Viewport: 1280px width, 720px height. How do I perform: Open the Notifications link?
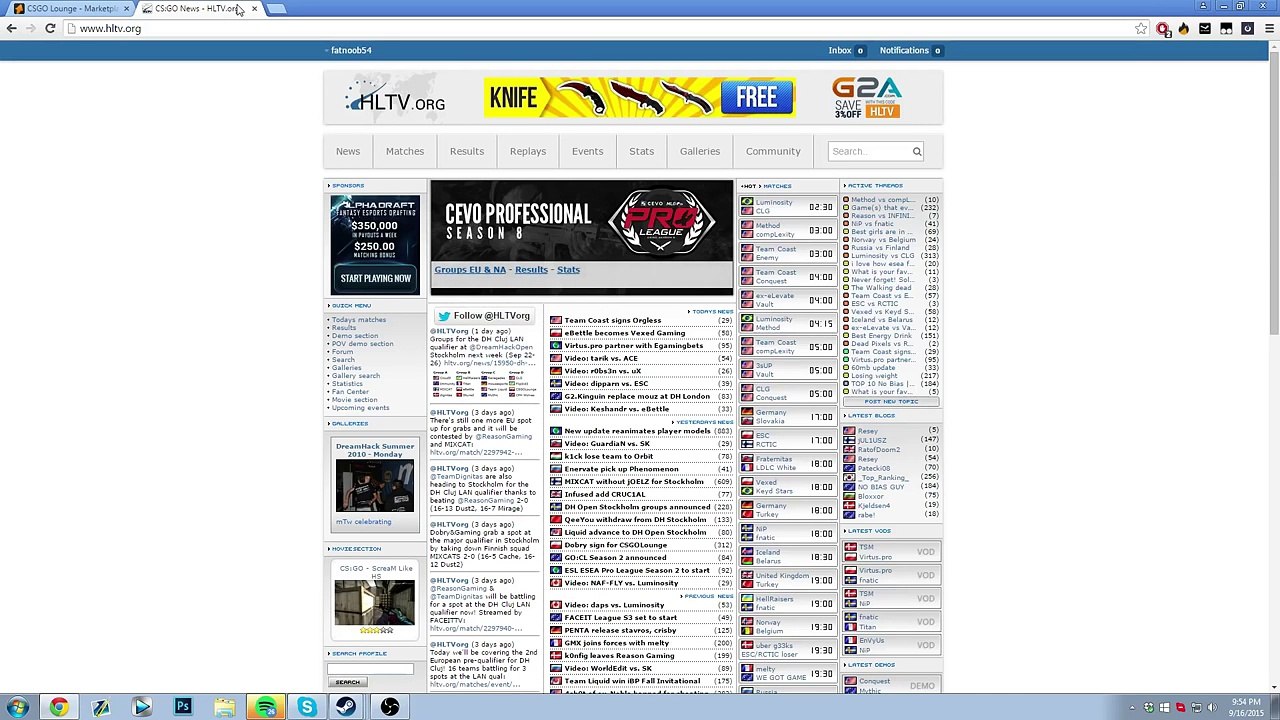click(904, 51)
